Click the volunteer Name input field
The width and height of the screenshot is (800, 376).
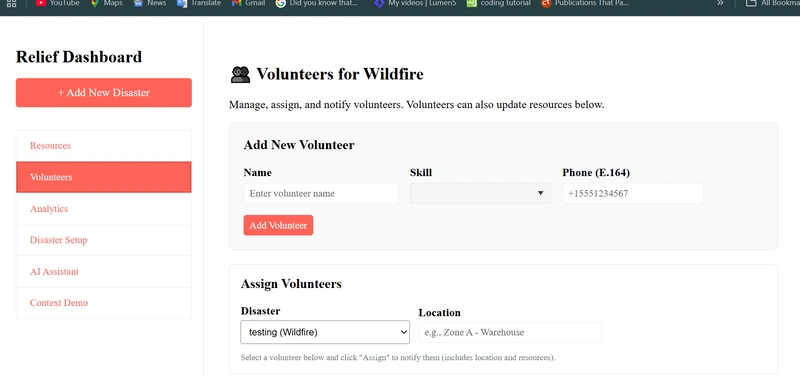pyautogui.click(x=321, y=194)
